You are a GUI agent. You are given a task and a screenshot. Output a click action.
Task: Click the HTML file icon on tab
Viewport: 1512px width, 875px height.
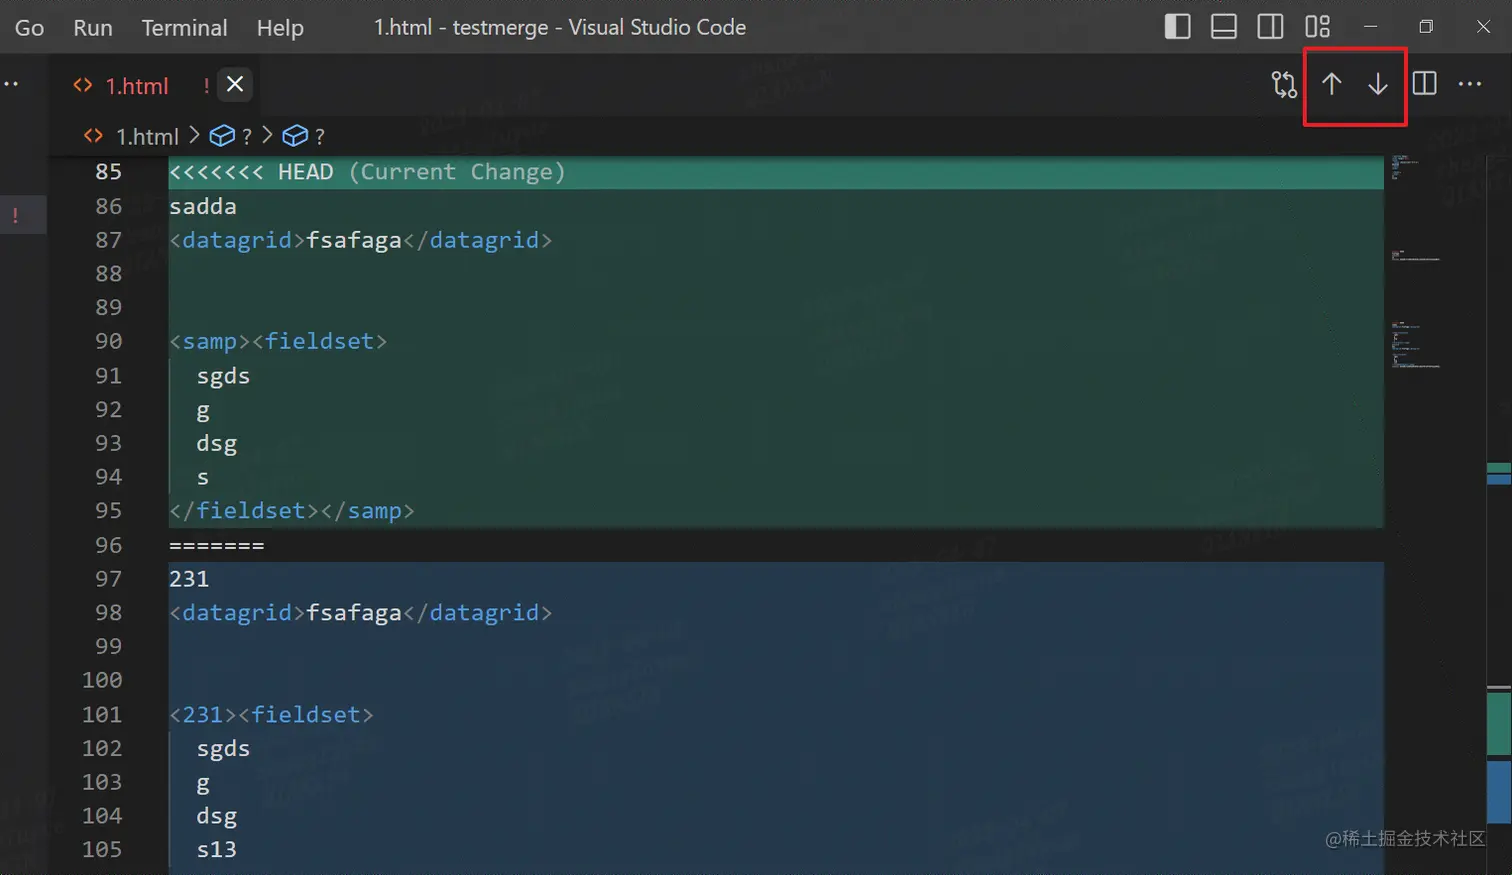(83, 86)
